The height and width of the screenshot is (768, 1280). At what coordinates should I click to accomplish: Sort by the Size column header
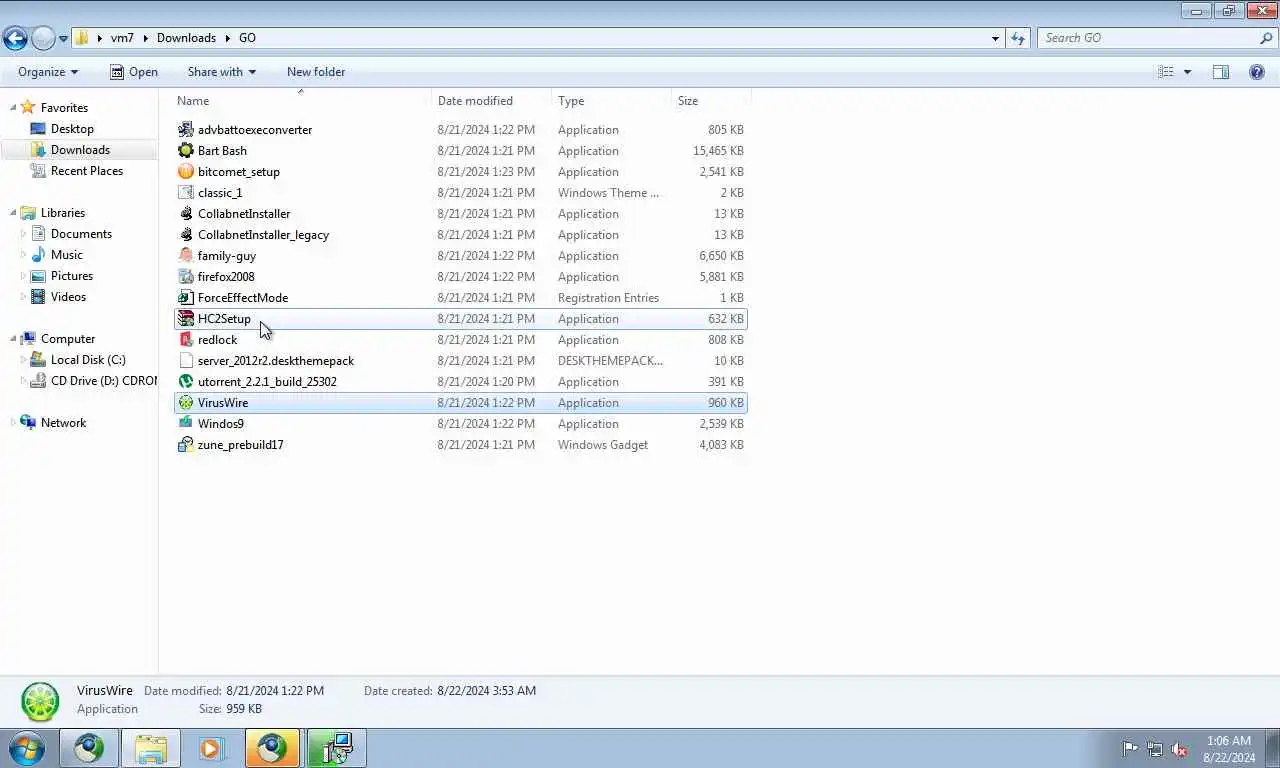pos(711,101)
